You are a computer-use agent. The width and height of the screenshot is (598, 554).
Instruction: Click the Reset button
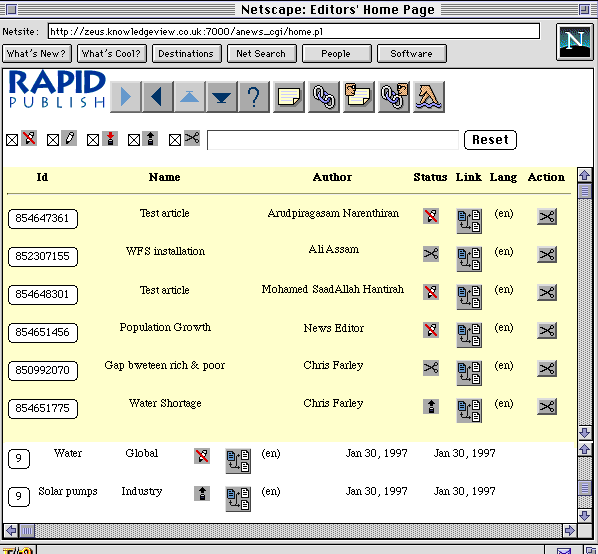pyautogui.click(x=490, y=140)
